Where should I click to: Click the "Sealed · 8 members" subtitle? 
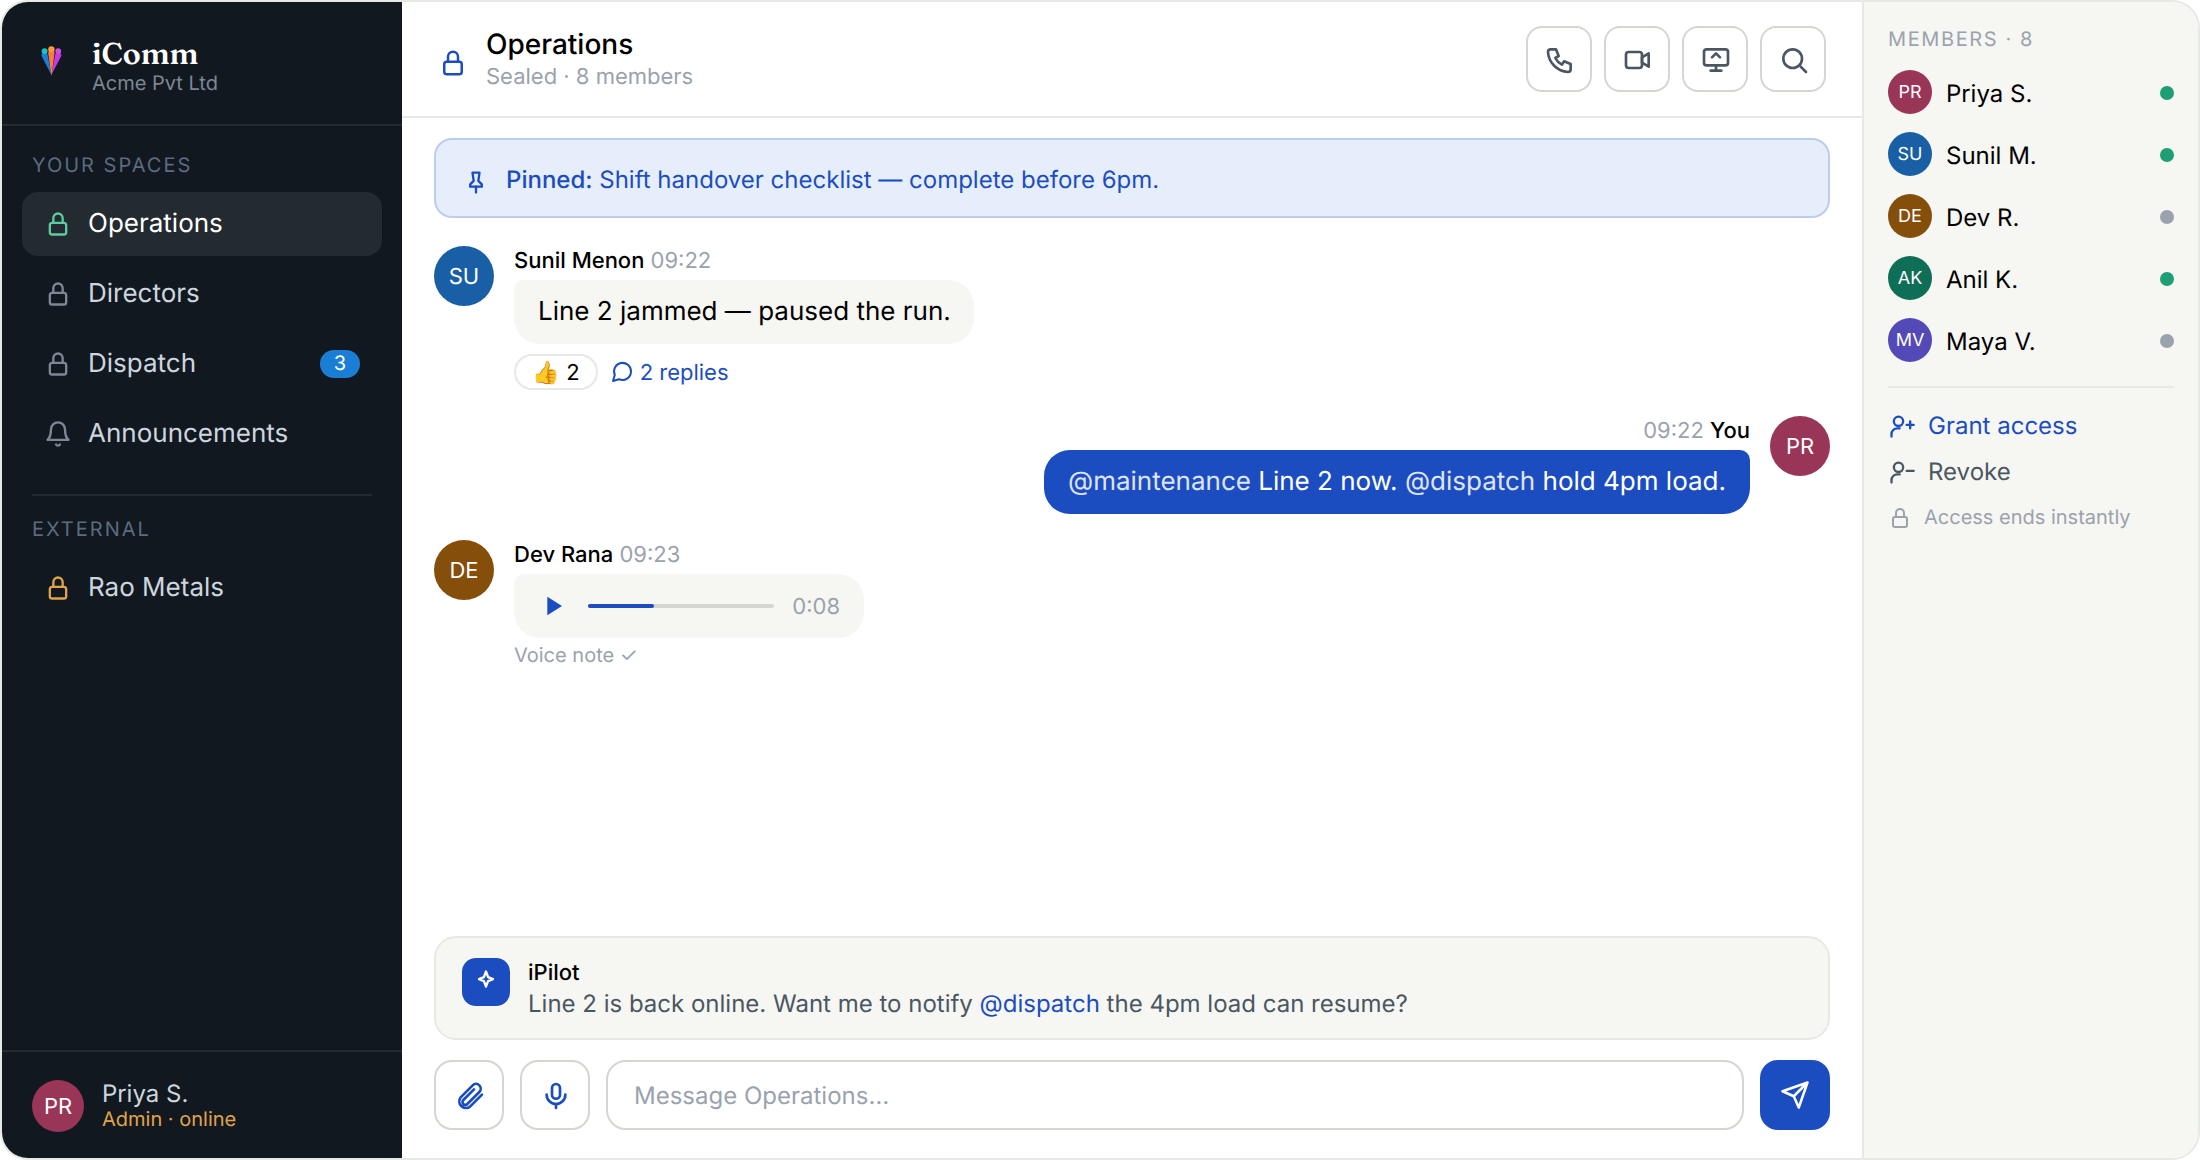tap(589, 77)
